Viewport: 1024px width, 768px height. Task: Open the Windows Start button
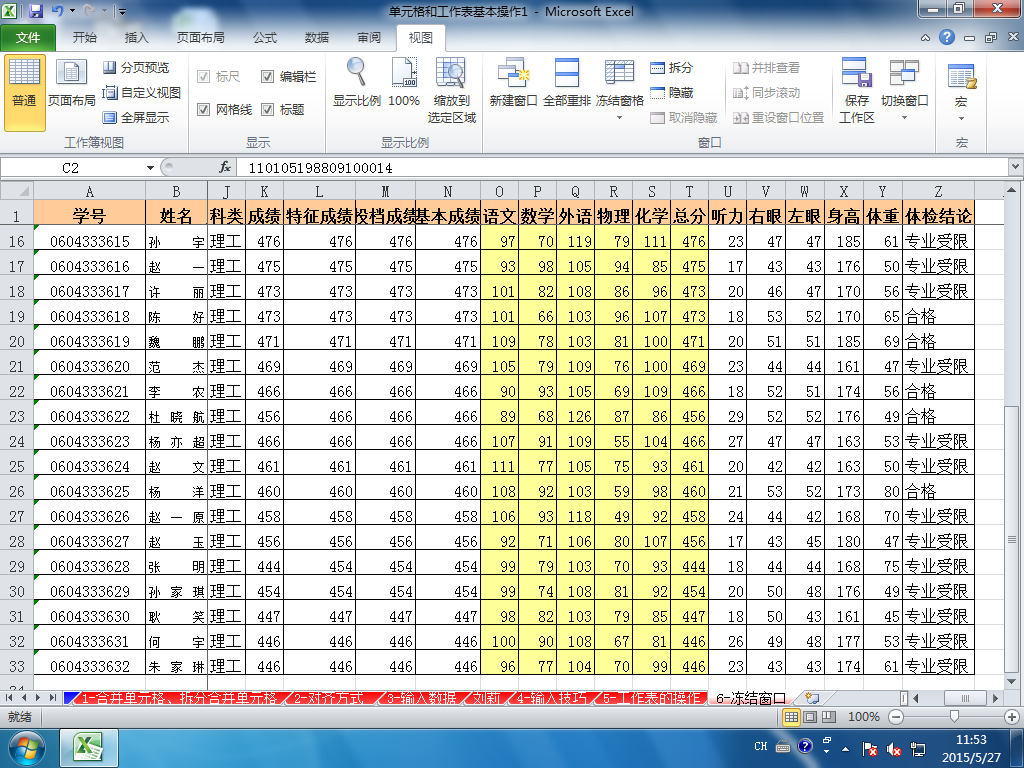(x=26, y=748)
